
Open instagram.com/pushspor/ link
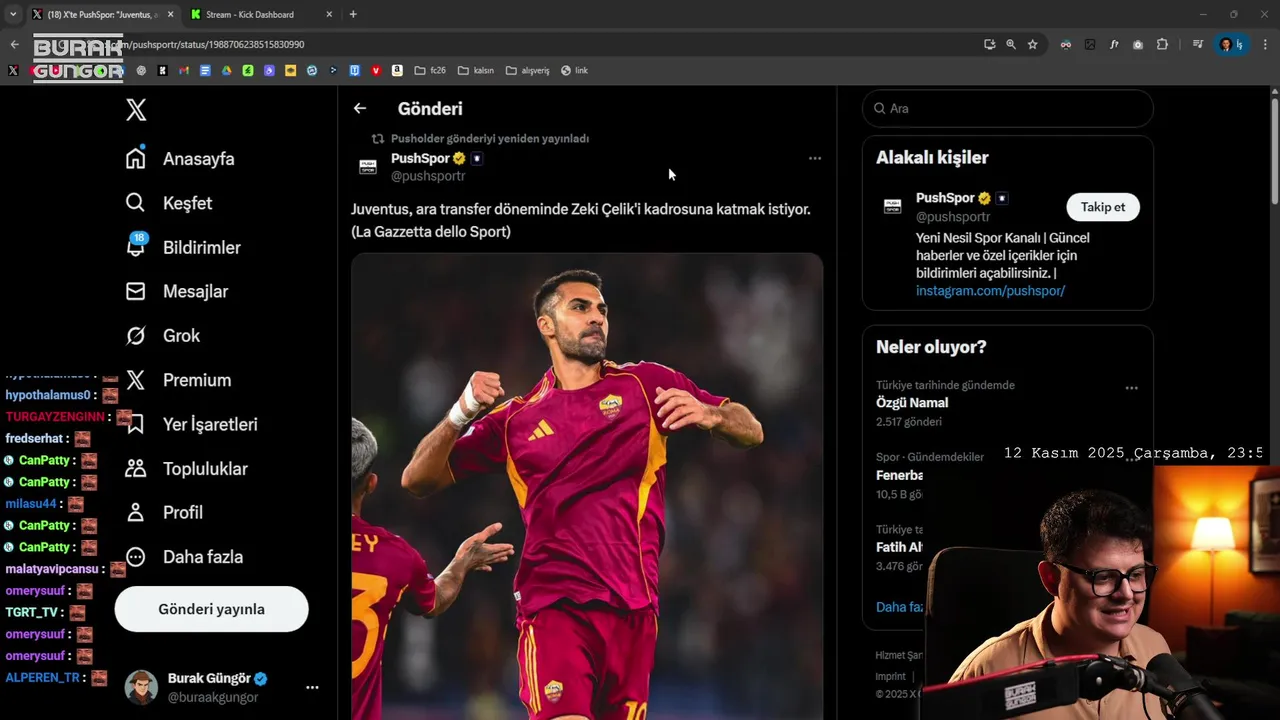[x=990, y=290]
